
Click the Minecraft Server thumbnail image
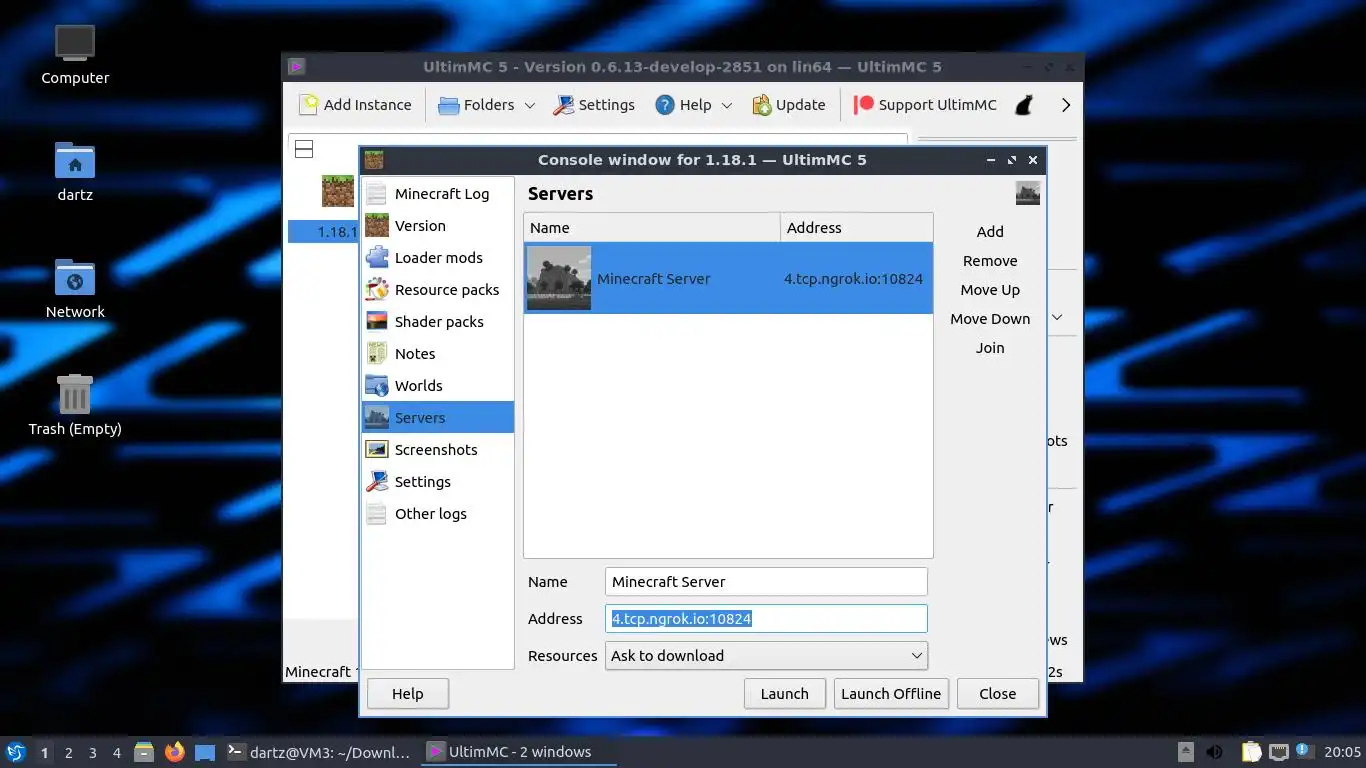(559, 278)
